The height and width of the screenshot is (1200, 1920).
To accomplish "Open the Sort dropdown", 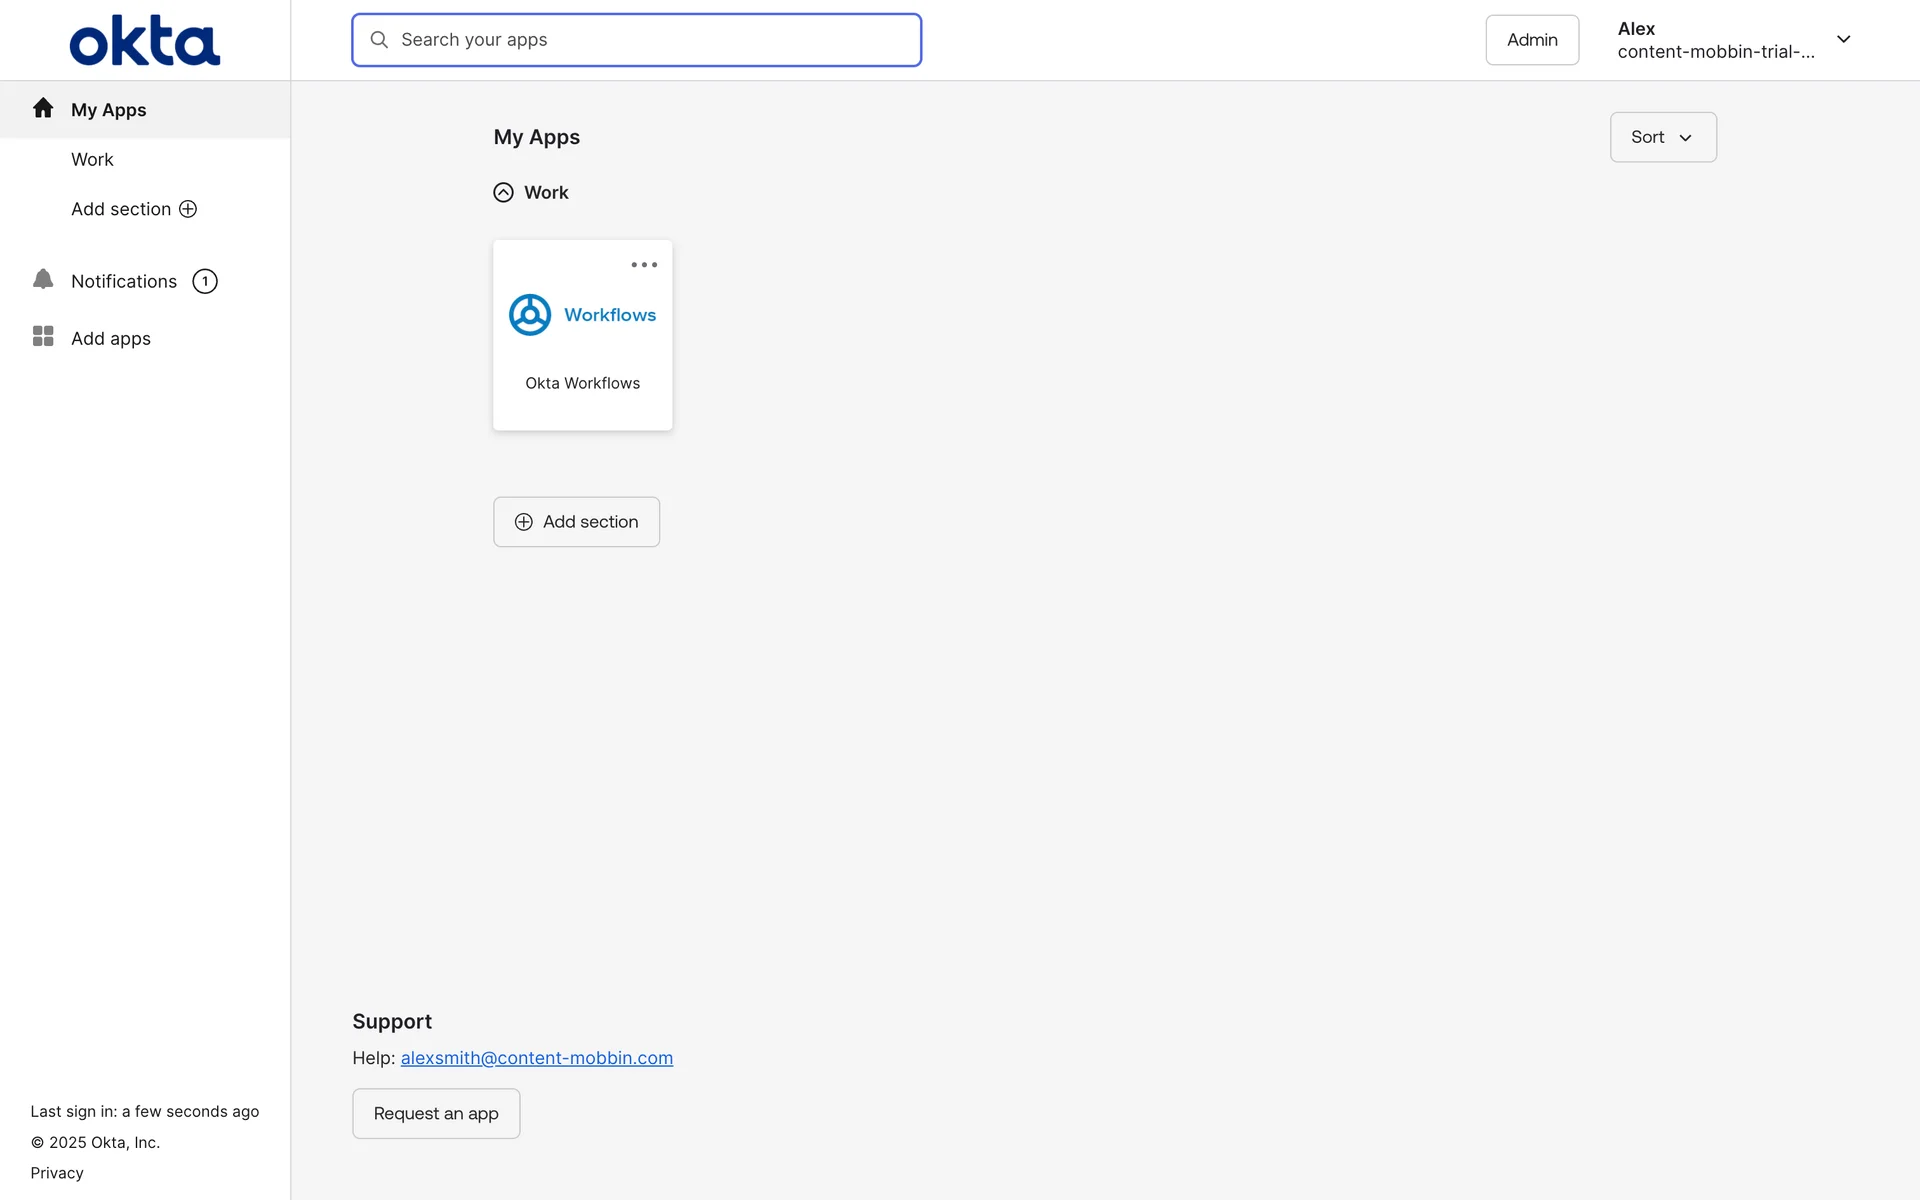I will click(1662, 137).
